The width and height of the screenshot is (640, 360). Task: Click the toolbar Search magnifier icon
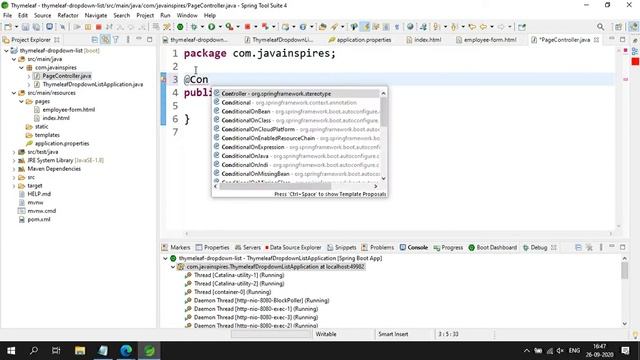tap(600, 27)
